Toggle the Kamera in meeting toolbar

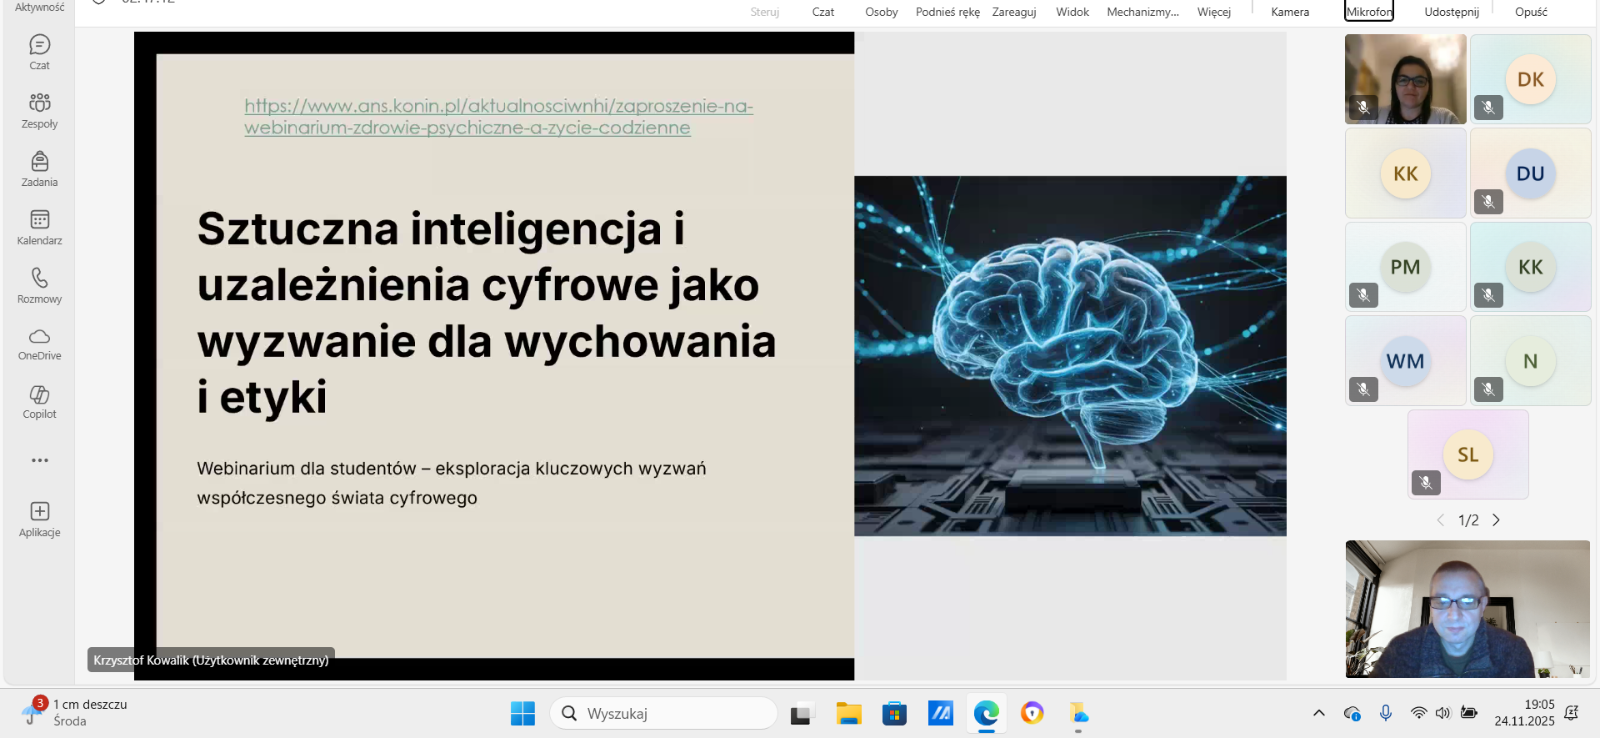pos(1289,12)
